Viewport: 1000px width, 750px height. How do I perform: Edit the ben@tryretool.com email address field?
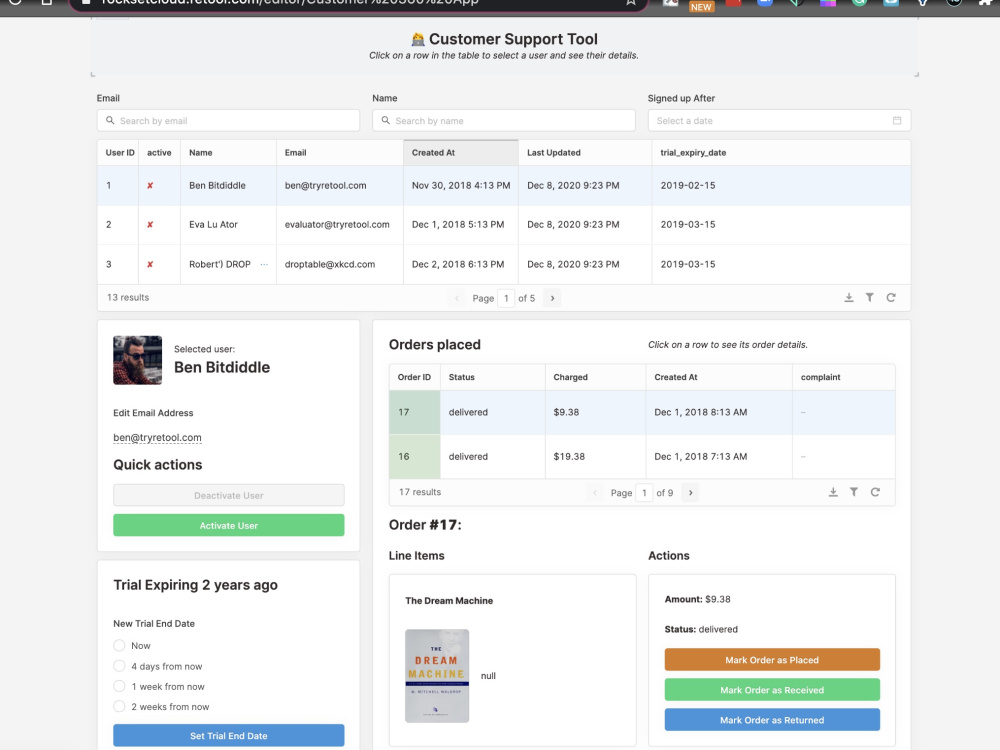coord(158,438)
